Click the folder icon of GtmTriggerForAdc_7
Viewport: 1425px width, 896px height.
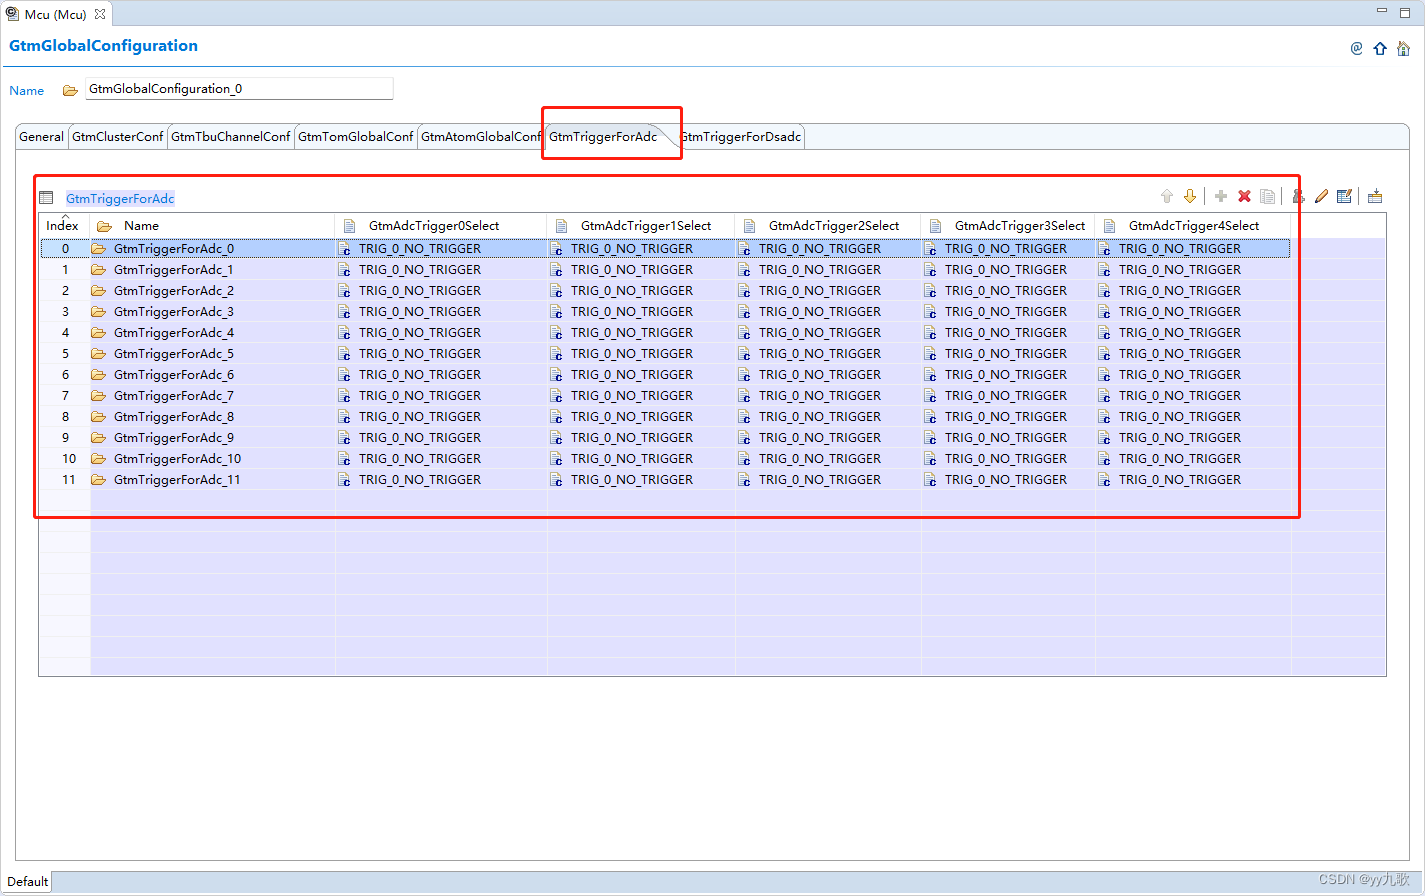98,396
